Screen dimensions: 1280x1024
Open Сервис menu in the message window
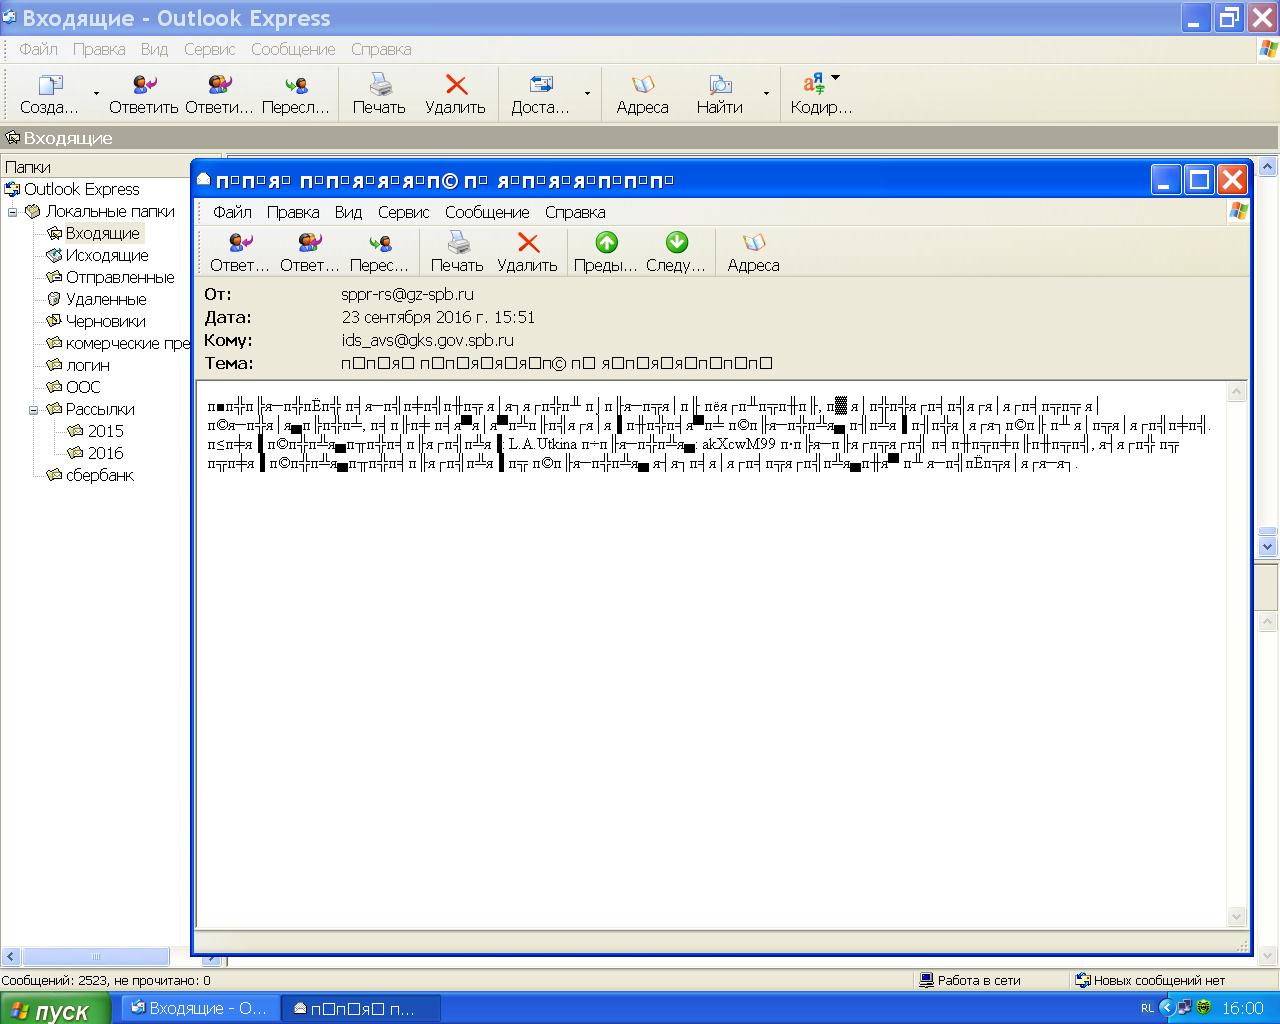[x=404, y=212]
